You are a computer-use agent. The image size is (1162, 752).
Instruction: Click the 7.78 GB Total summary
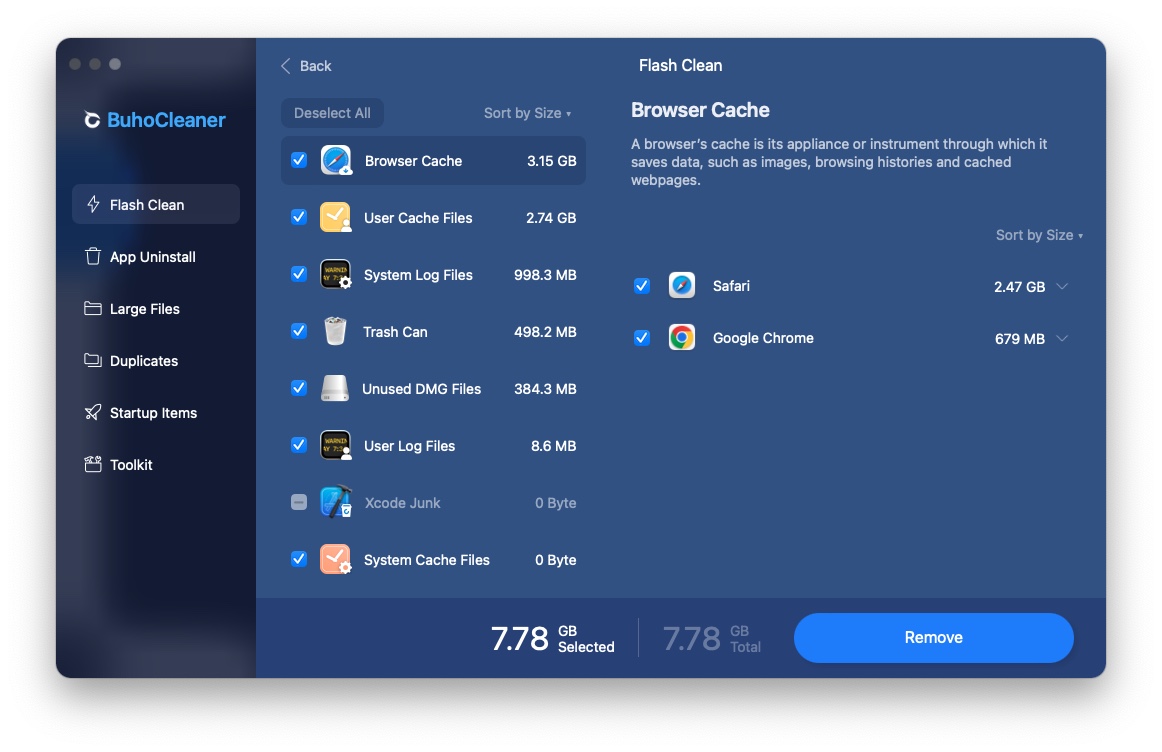[711, 638]
